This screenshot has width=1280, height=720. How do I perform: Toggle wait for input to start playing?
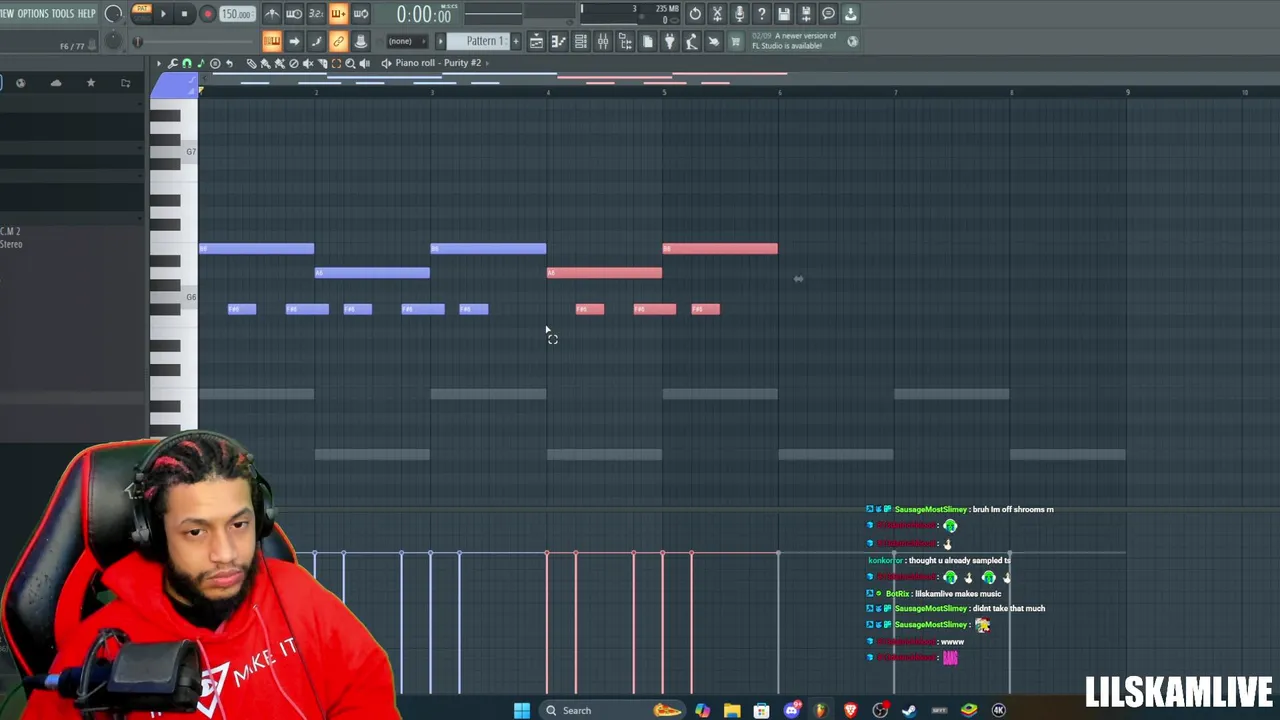click(x=294, y=14)
